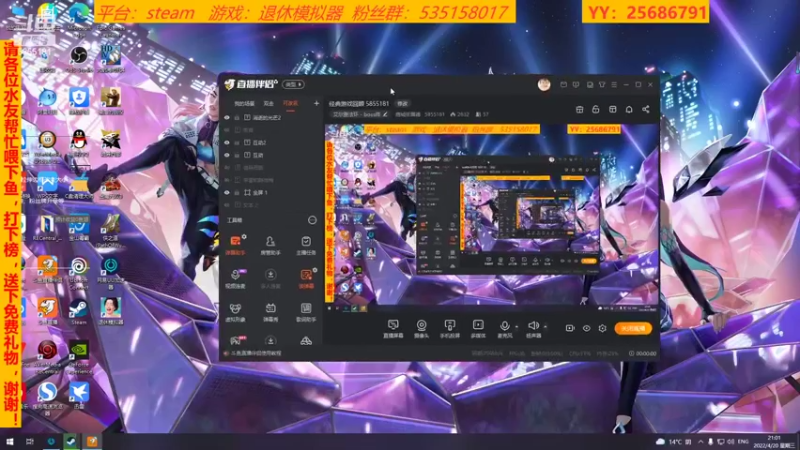This screenshot has height=450, width=800.
Task: Open the Steam desktop shortcut
Action: point(79,312)
